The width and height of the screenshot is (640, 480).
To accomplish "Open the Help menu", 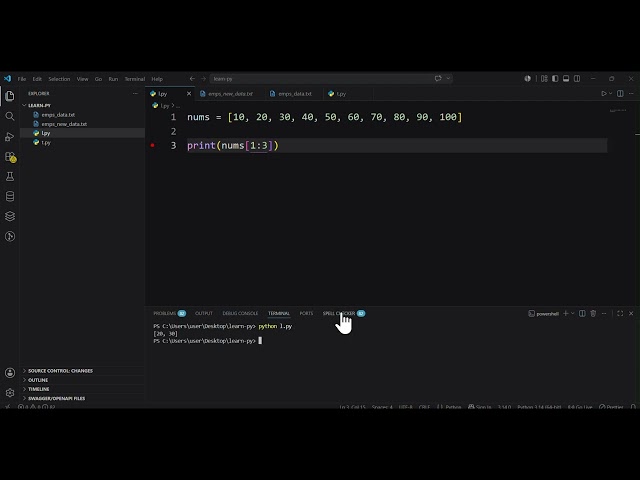I will (157, 79).
